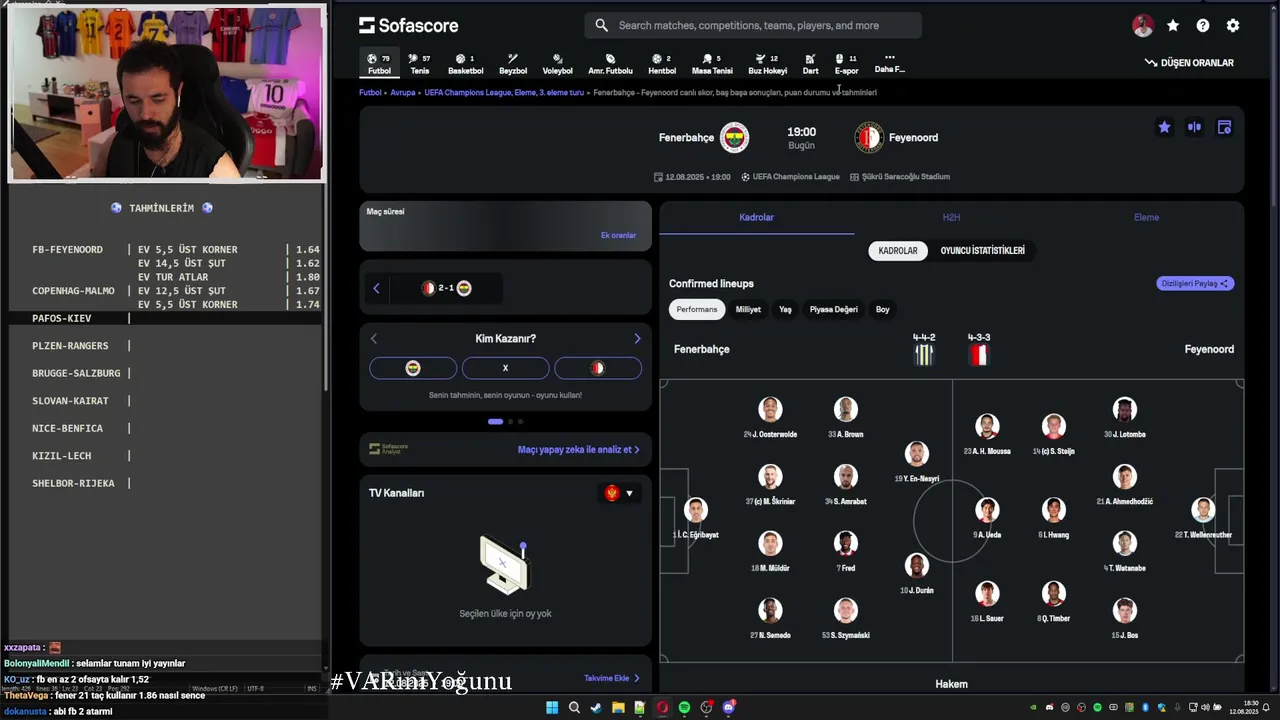Go to previous leg using left arrow

coord(376,288)
